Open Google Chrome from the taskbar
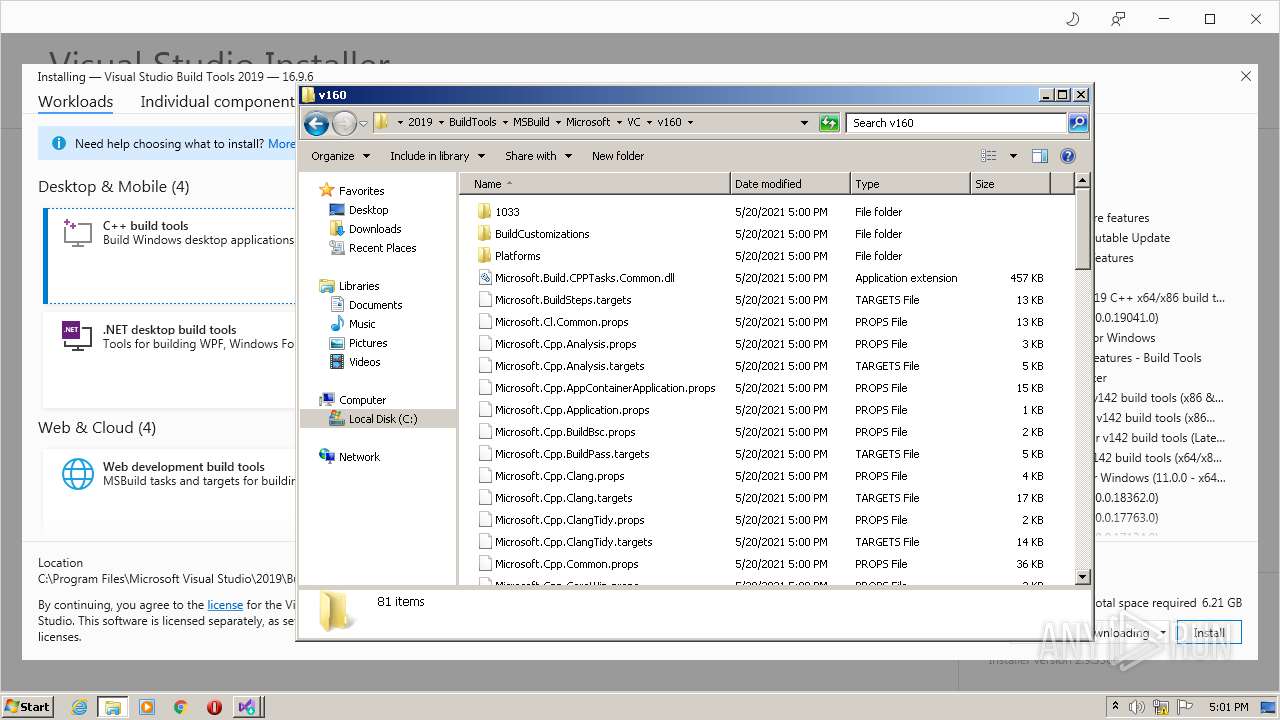 (x=181, y=707)
